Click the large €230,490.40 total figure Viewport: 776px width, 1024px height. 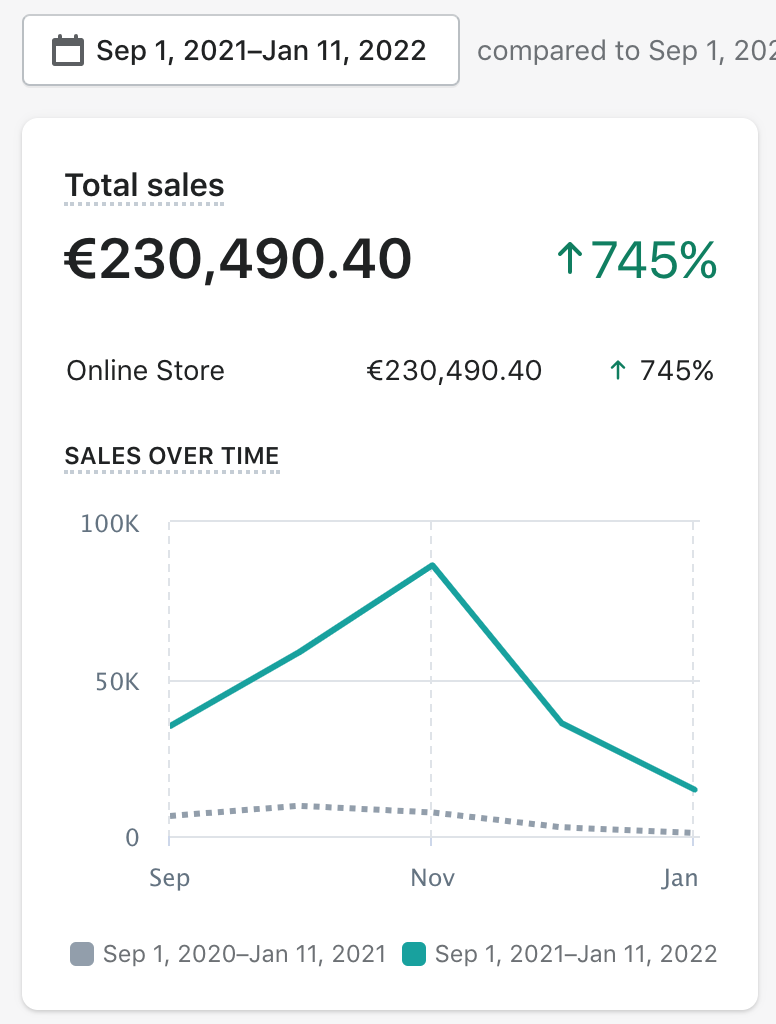coord(238,259)
